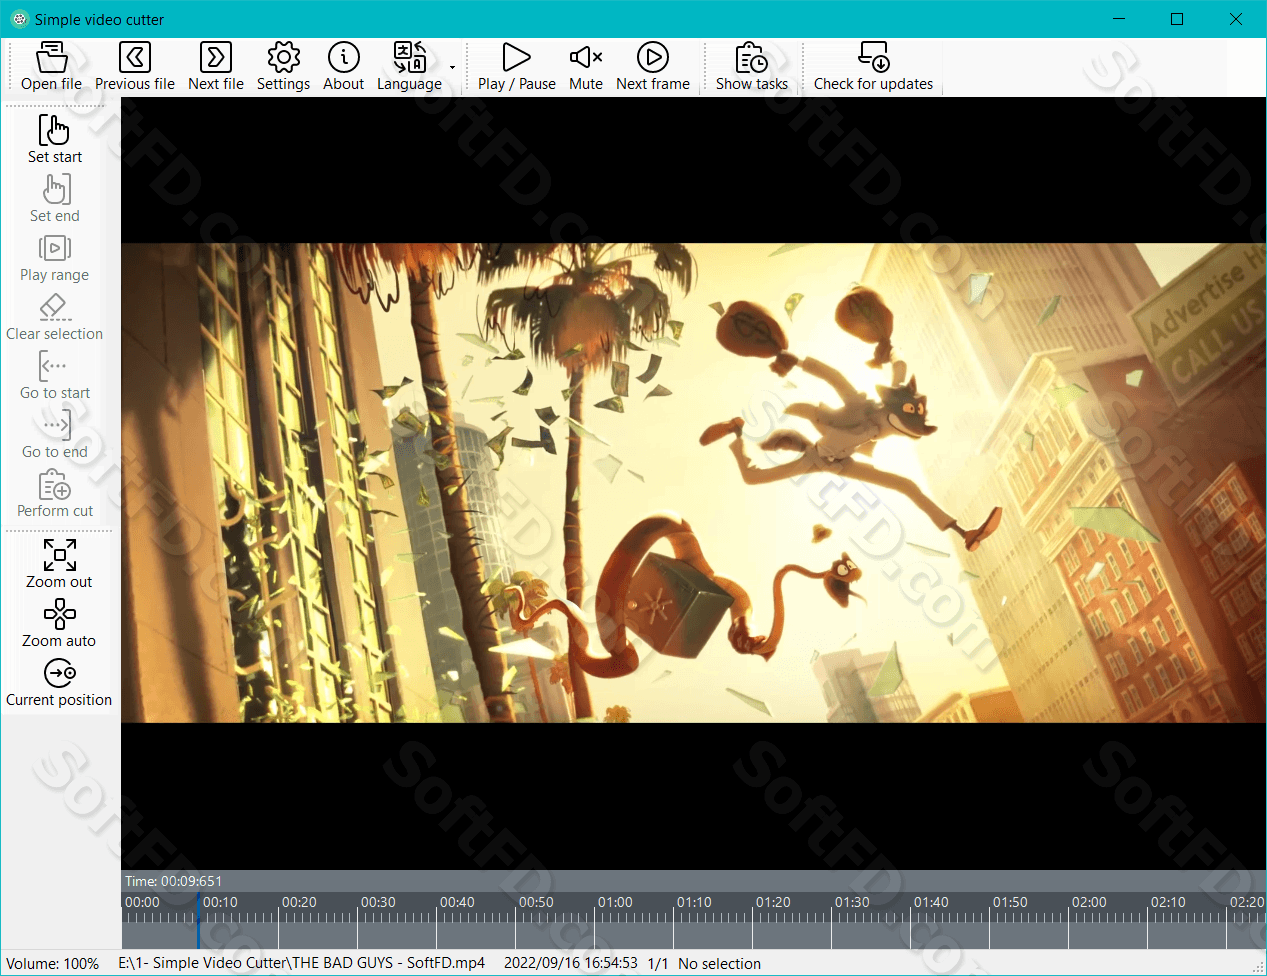1267x976 pixels.
Task: Play range of the selection
Action: (55, 256)
